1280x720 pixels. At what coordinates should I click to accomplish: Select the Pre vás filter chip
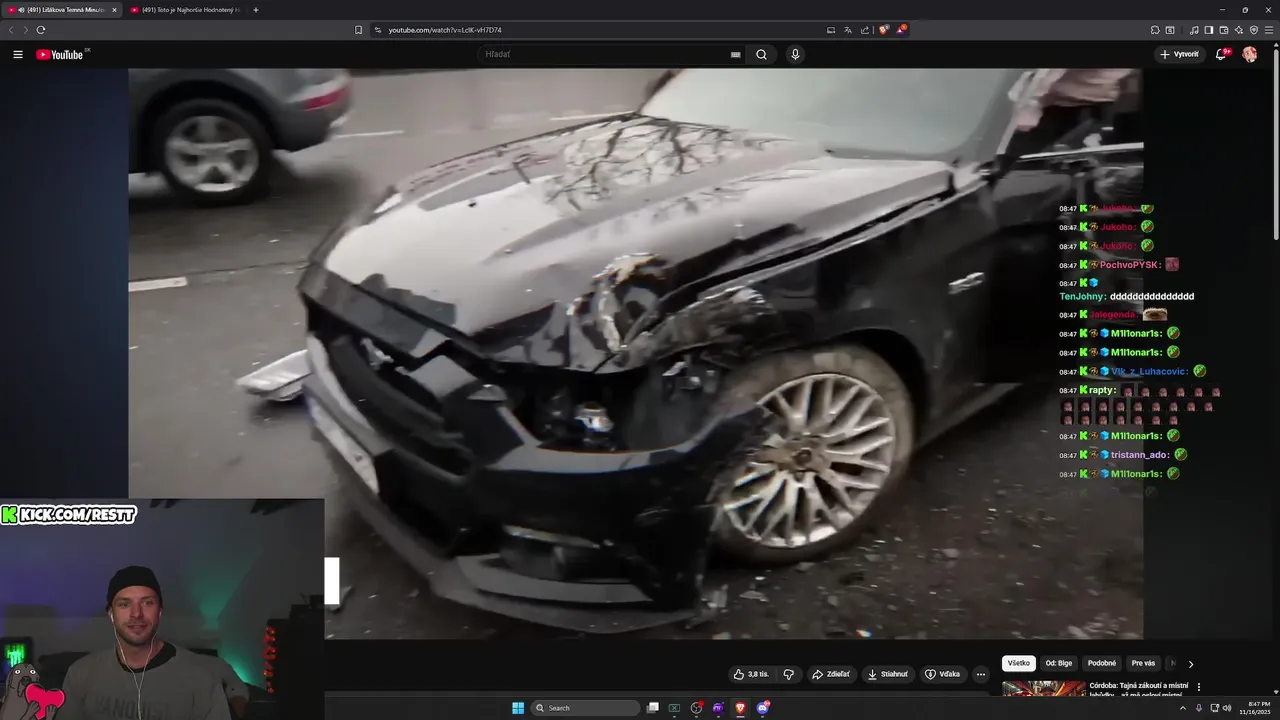[x=1143, y=663]
